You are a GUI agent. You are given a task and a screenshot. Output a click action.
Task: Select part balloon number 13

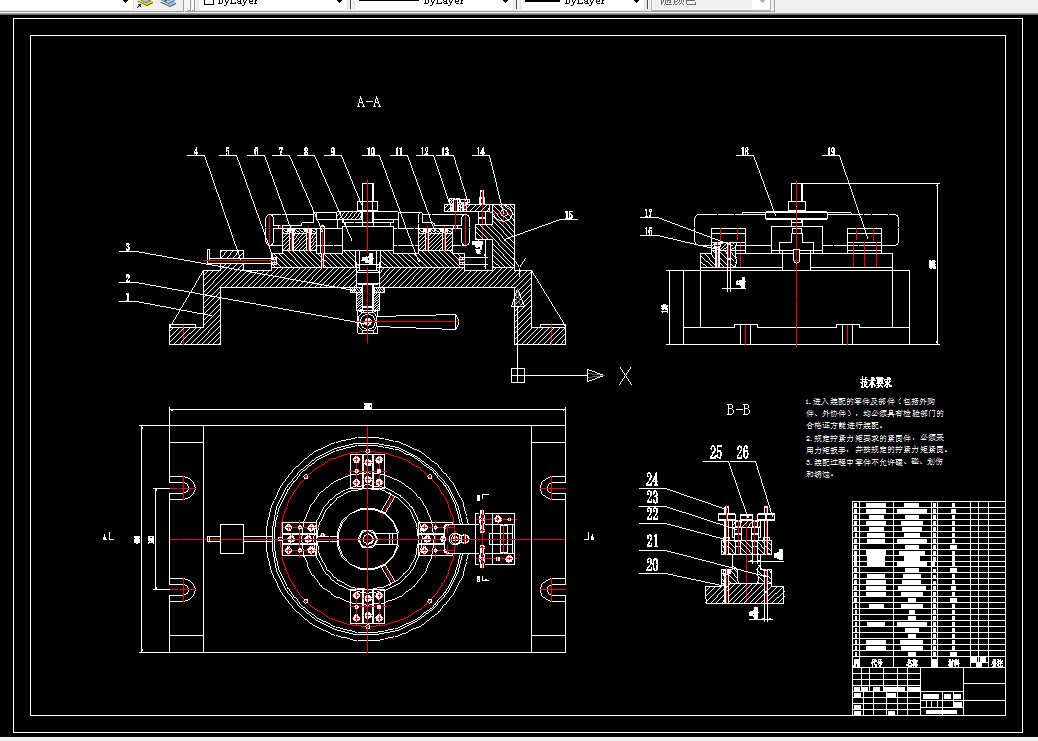pyautogui.click(x=446, y=152)
